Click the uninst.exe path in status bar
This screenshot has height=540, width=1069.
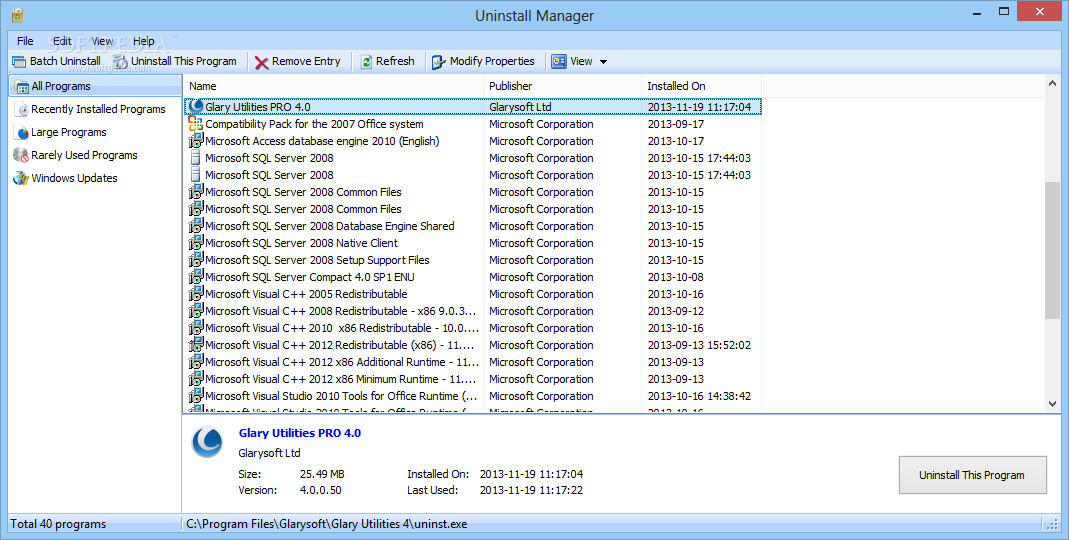(x=327, y=524)
